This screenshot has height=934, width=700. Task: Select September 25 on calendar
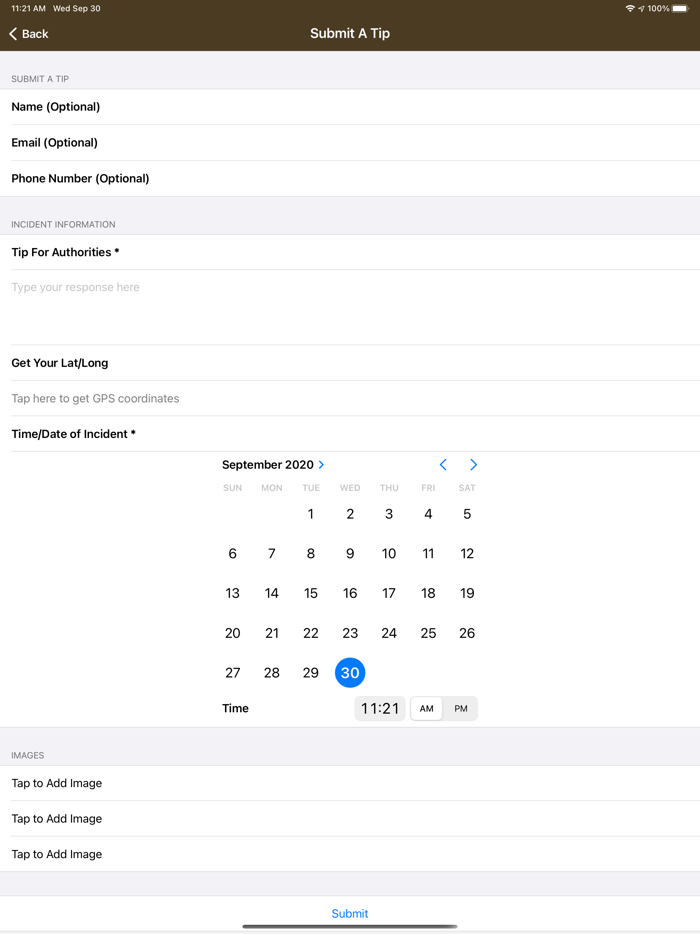(x=428, y=633)
